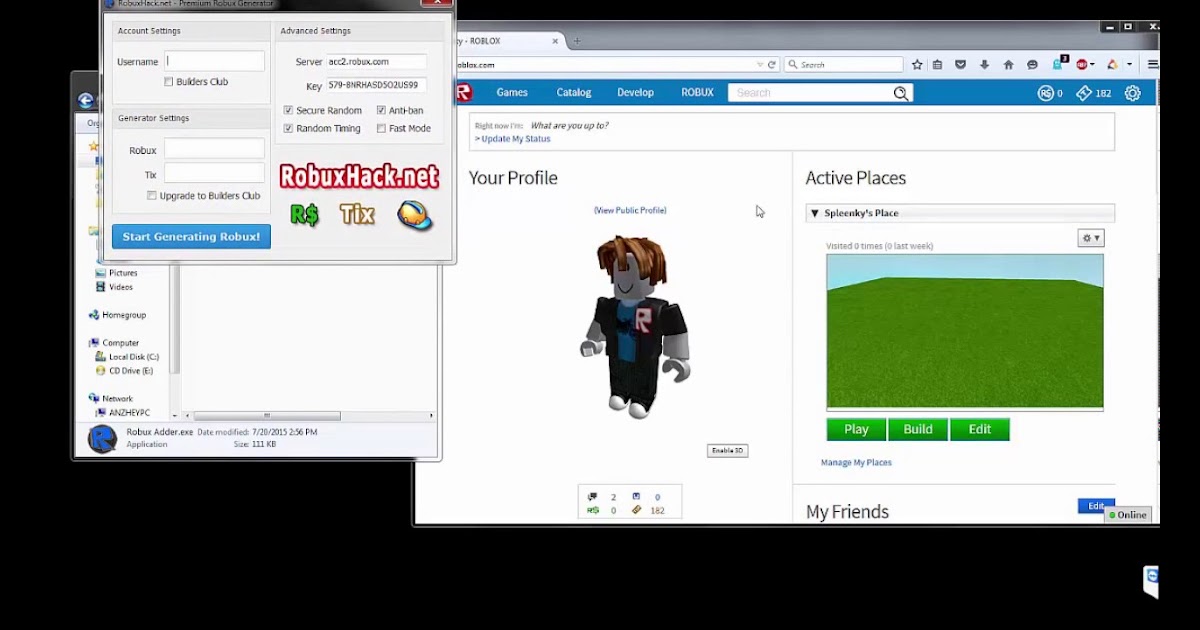This screenshot has height=630, width=1200.
Task: Open the Manage My Places link
Action: coord(856,462)
